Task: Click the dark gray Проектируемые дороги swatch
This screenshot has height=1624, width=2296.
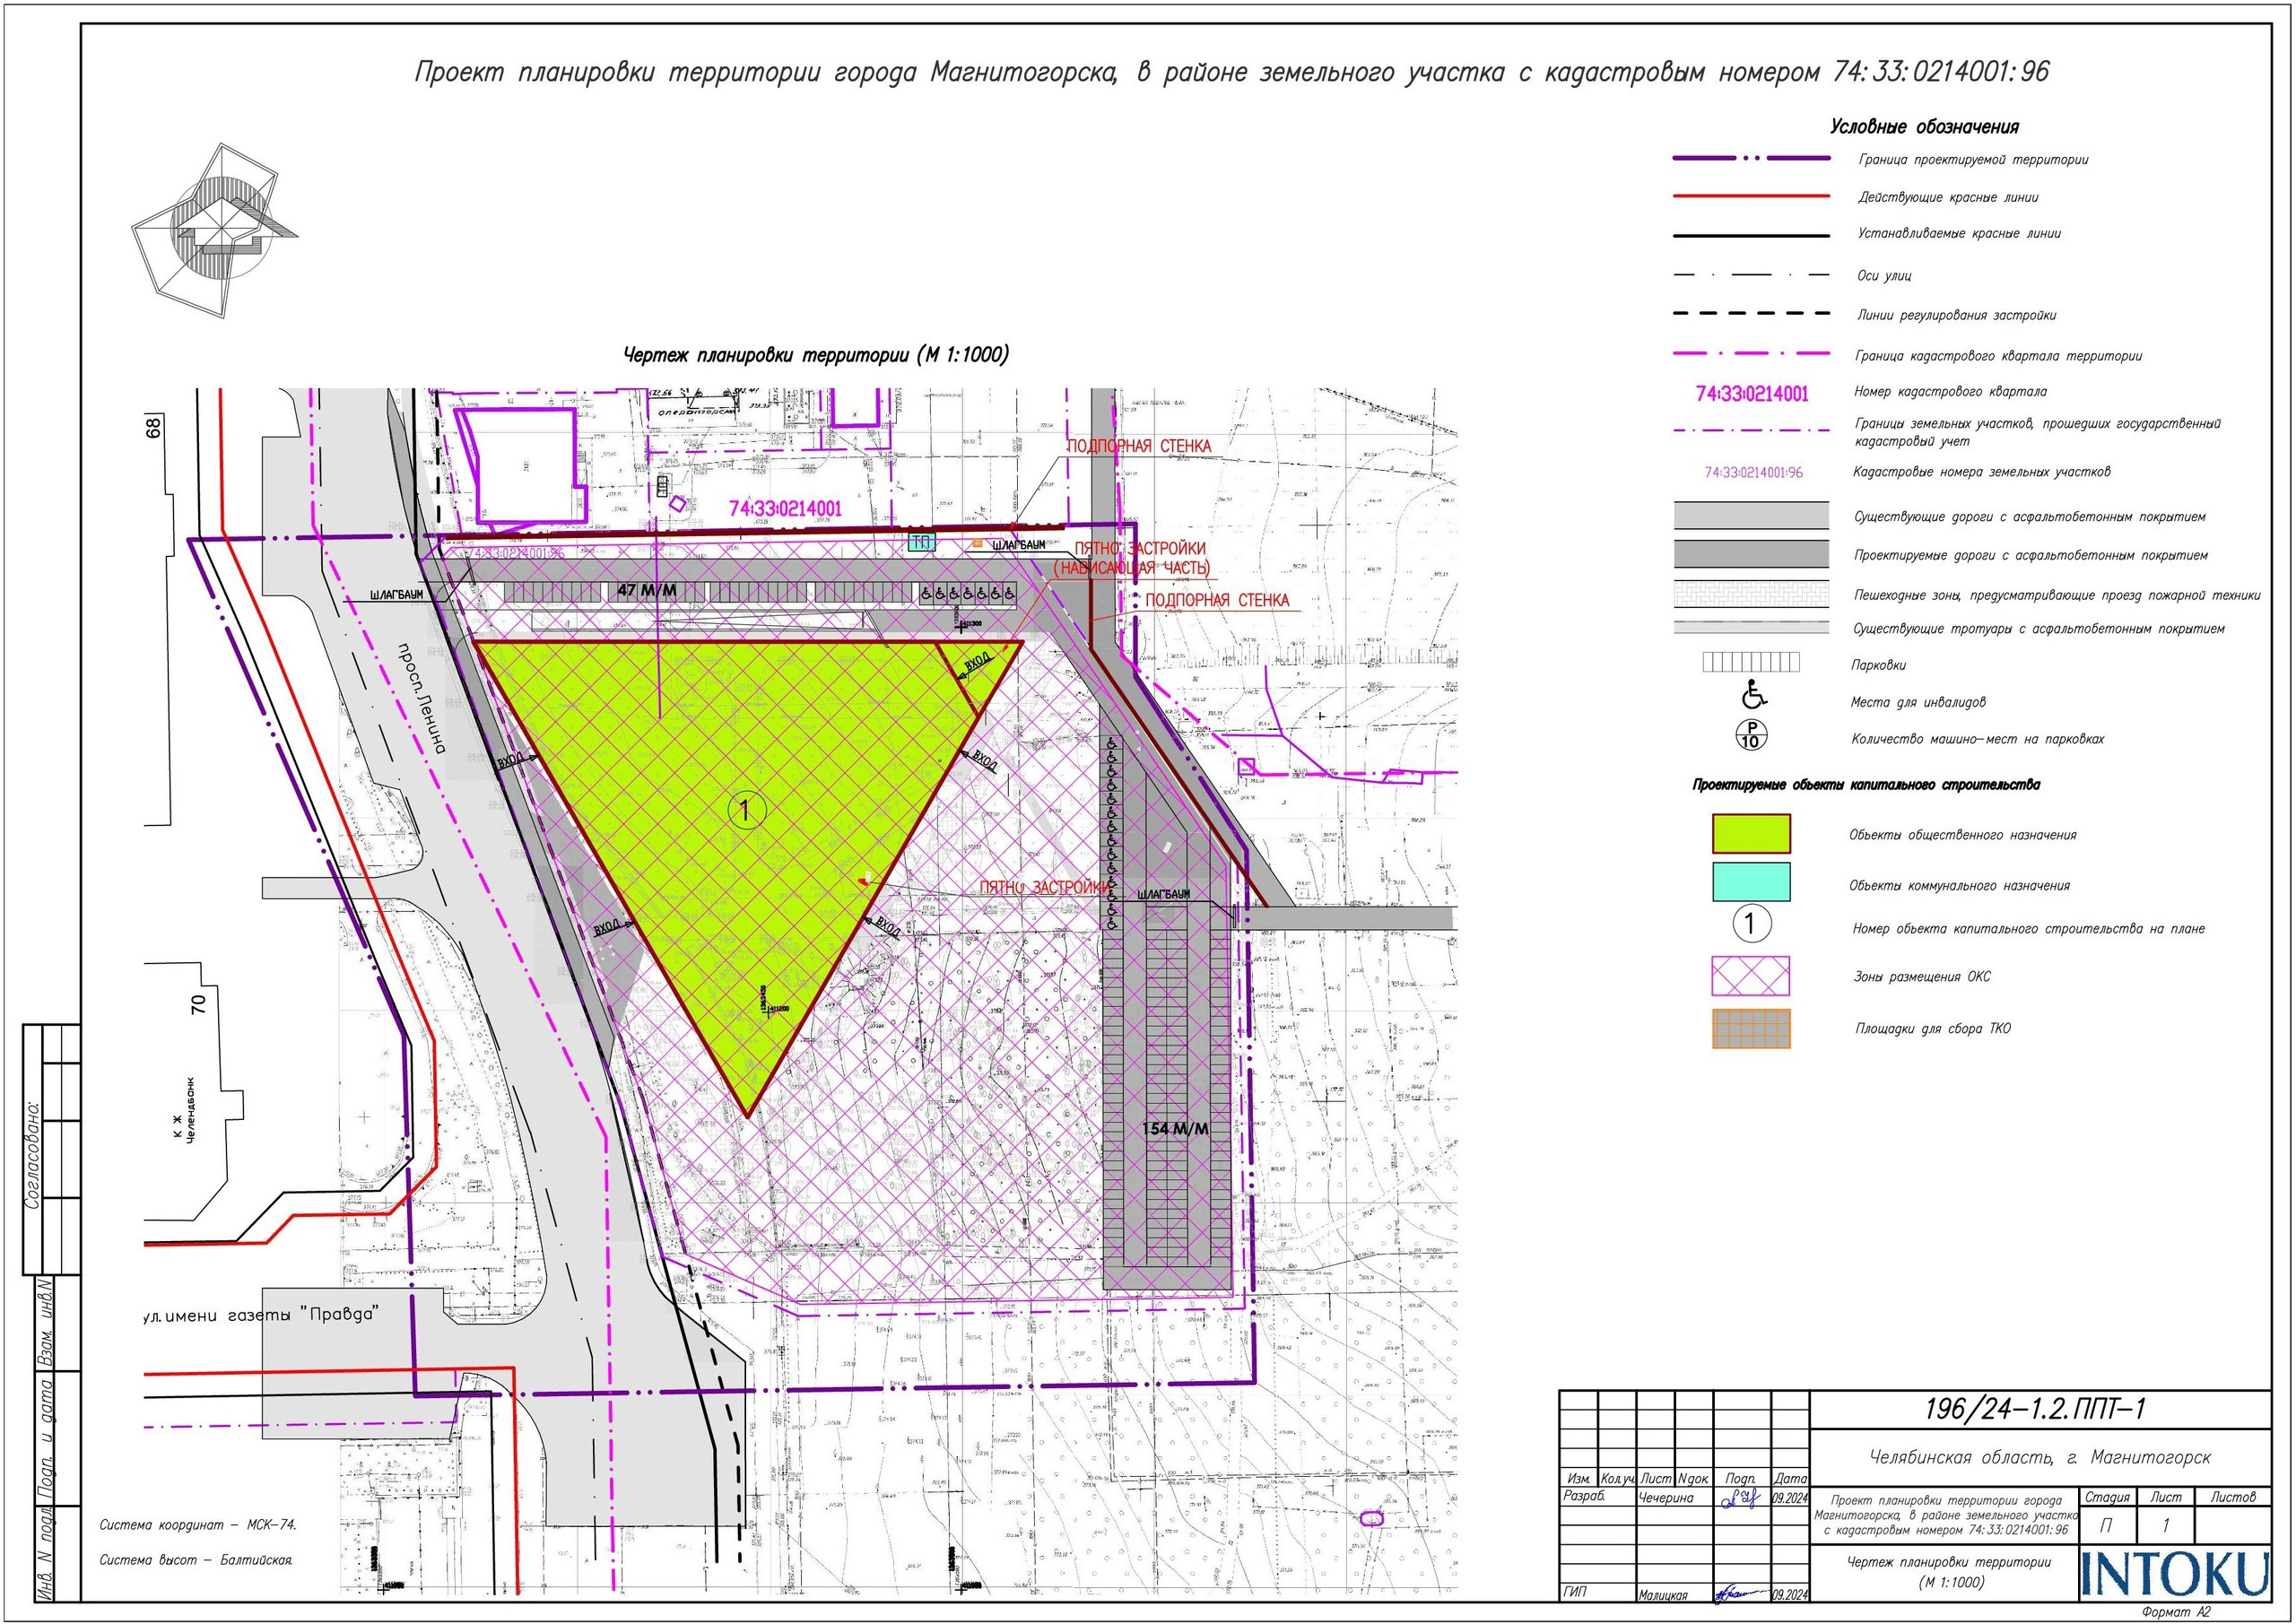Action: tap(1751, 554)
